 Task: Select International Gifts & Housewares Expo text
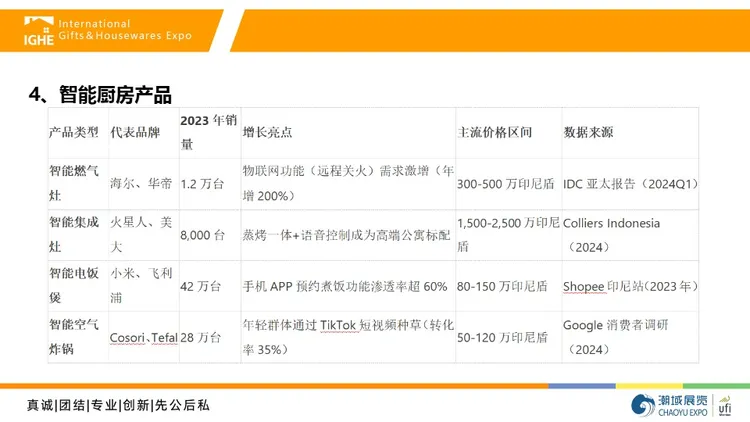pyautogui.click(x=125, y=30)
